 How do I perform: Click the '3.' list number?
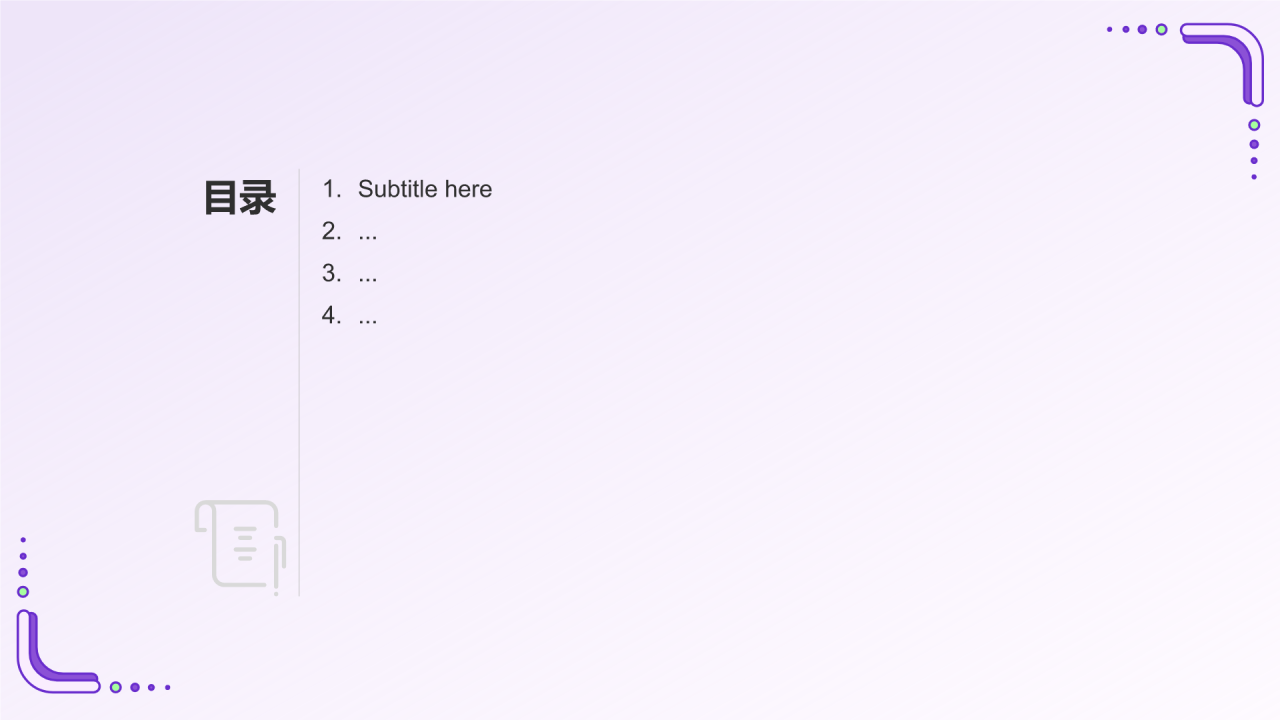(x=332, y=273)
